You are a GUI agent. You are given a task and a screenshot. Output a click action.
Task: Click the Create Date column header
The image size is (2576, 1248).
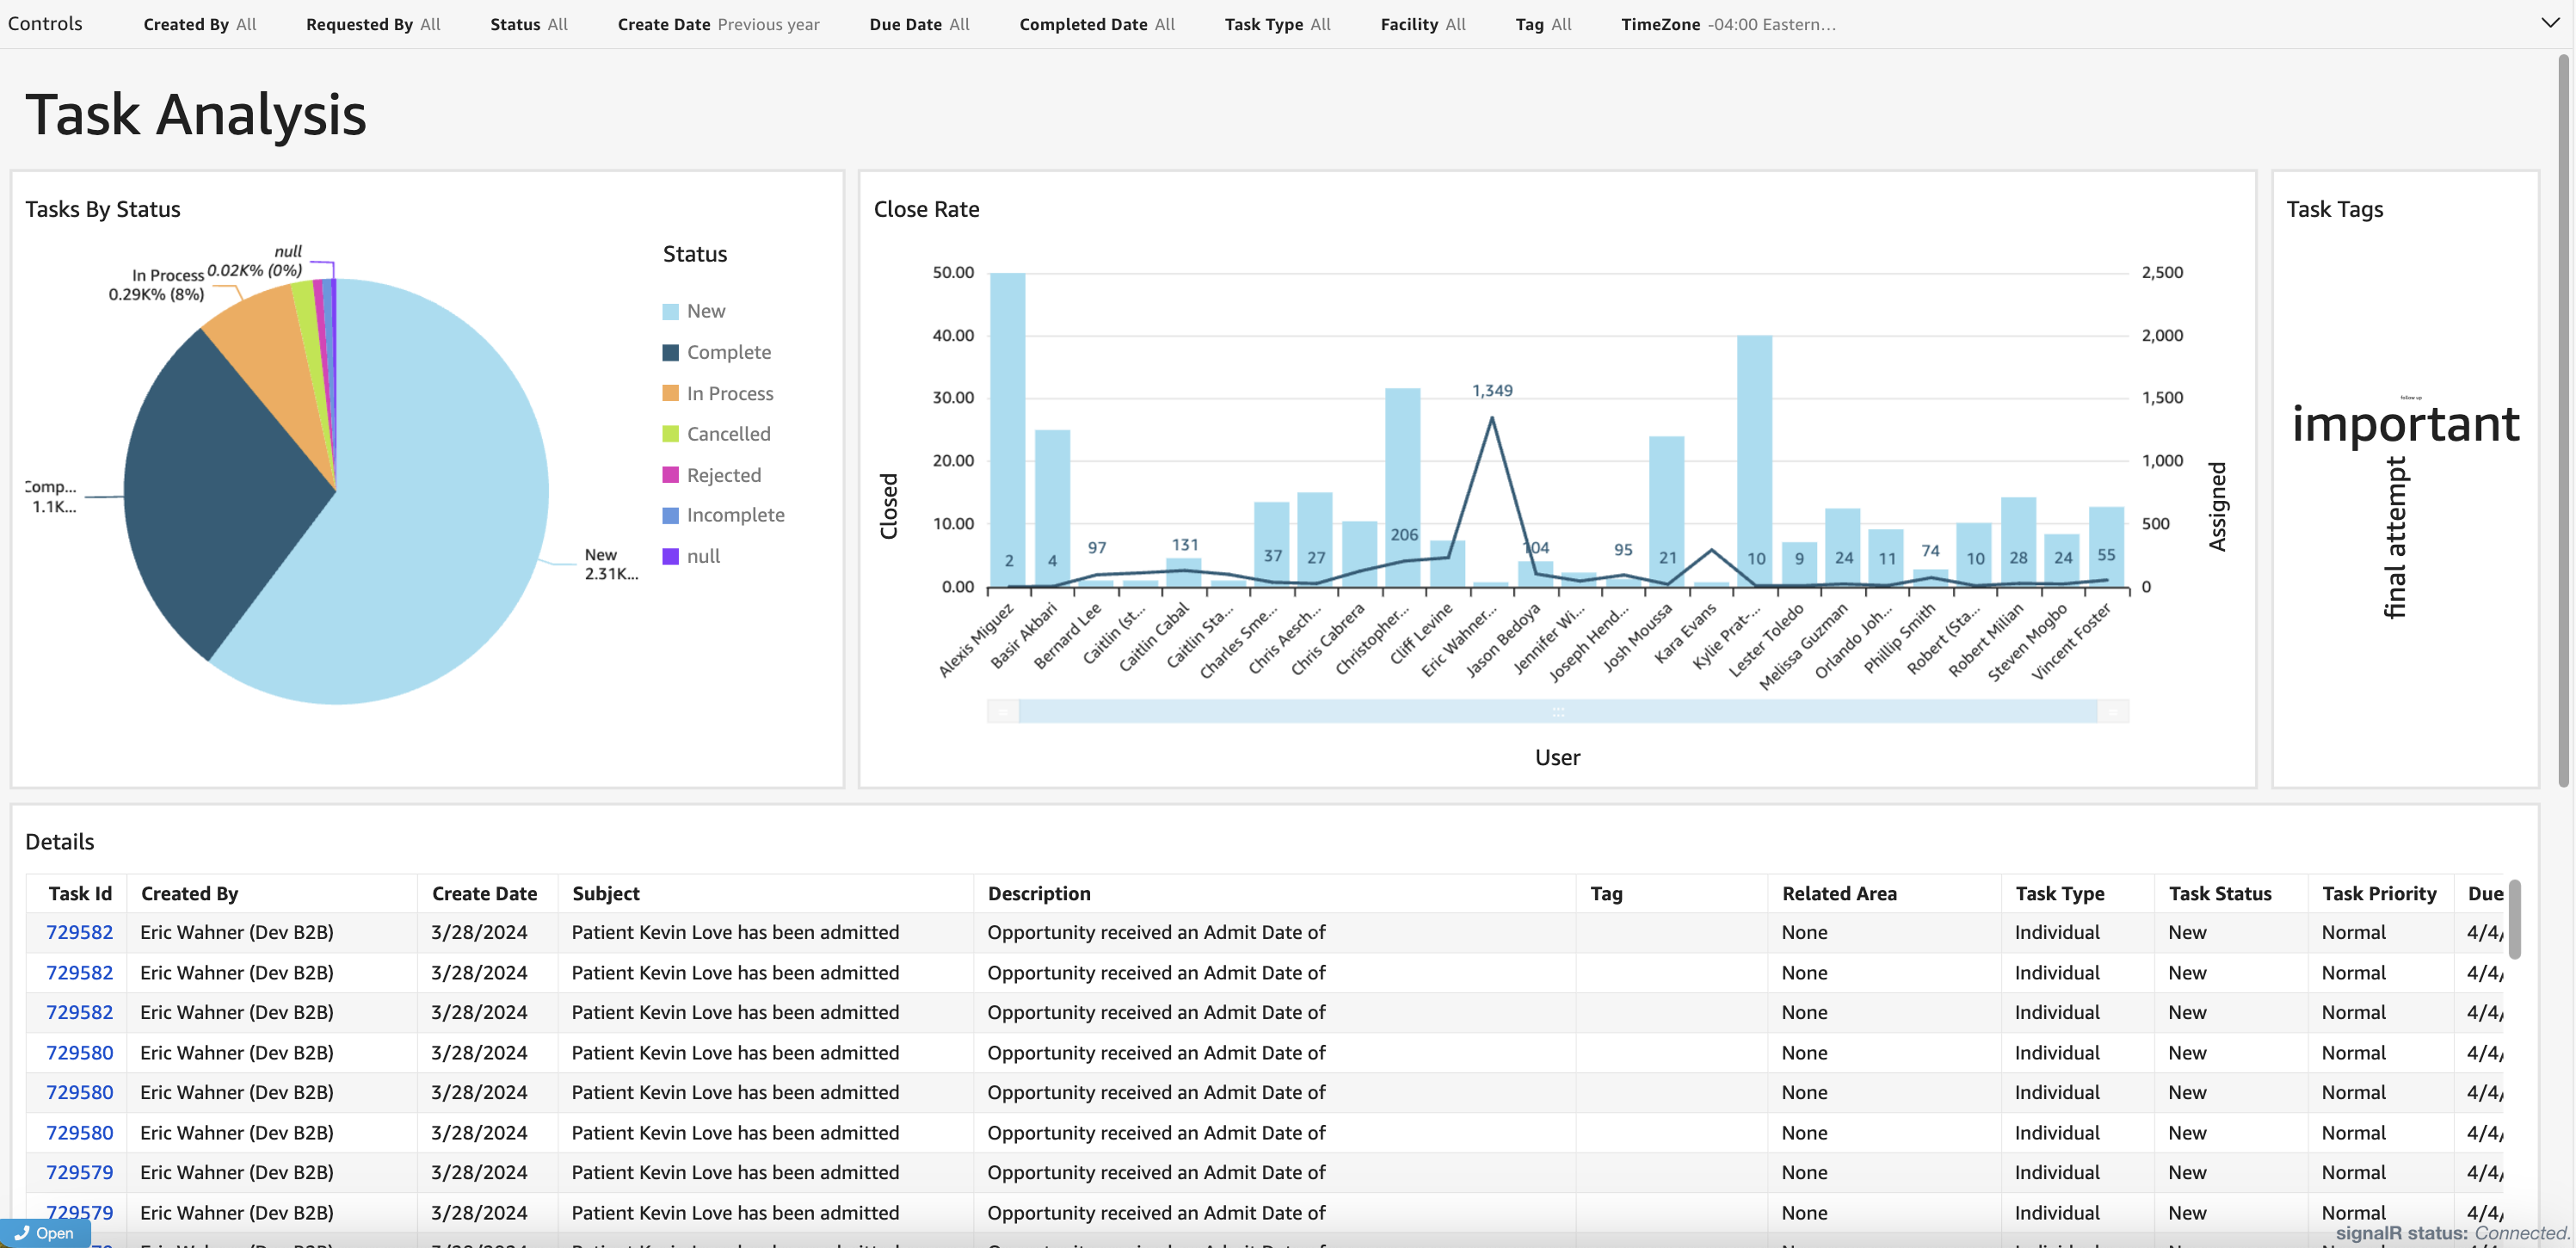tap(484, 893)
